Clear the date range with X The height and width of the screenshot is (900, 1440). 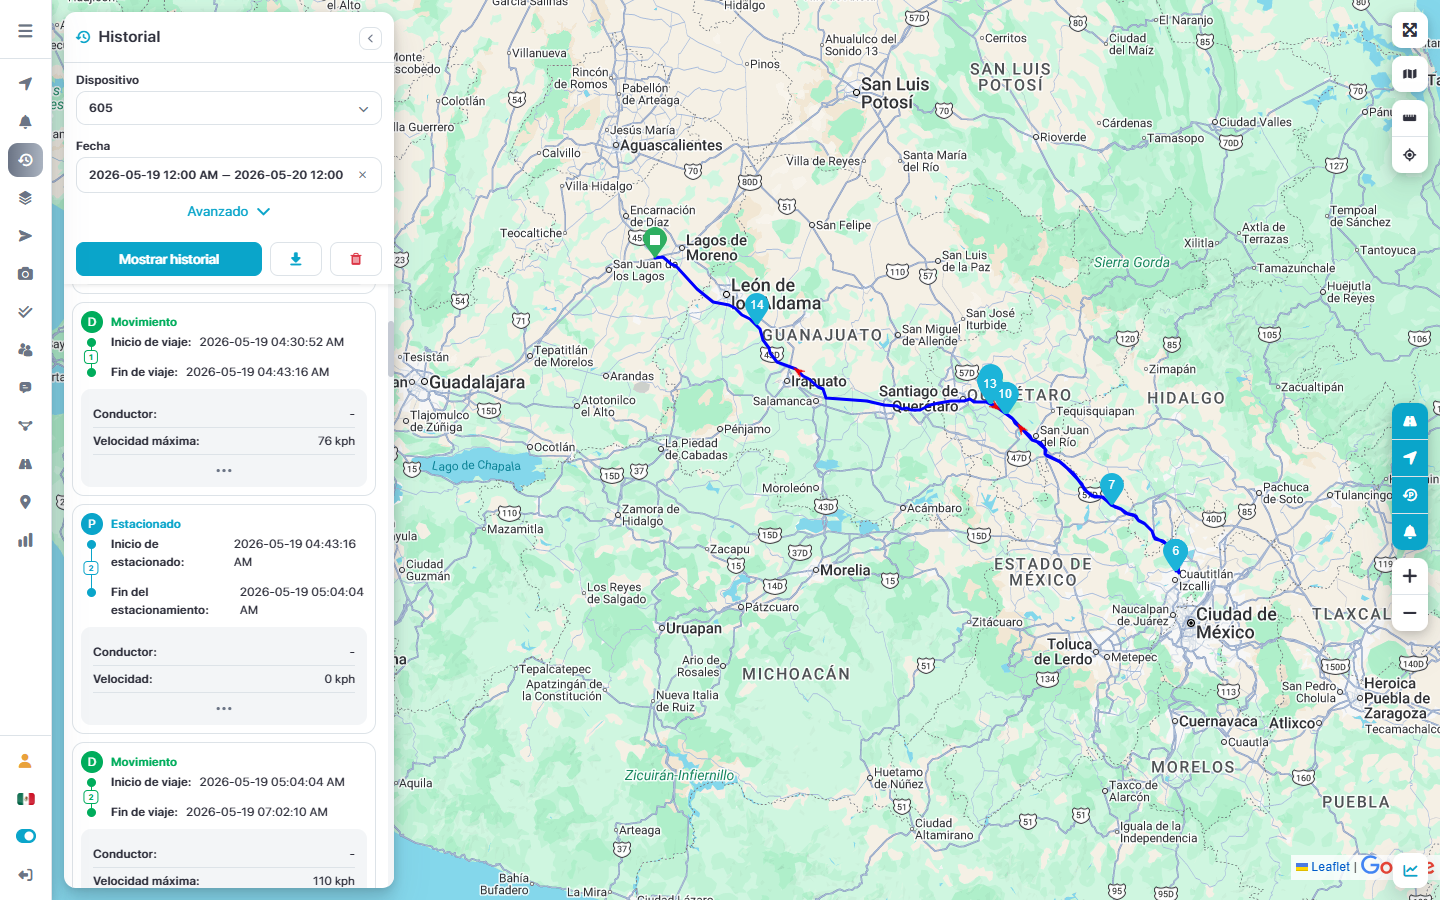[362, 175]
